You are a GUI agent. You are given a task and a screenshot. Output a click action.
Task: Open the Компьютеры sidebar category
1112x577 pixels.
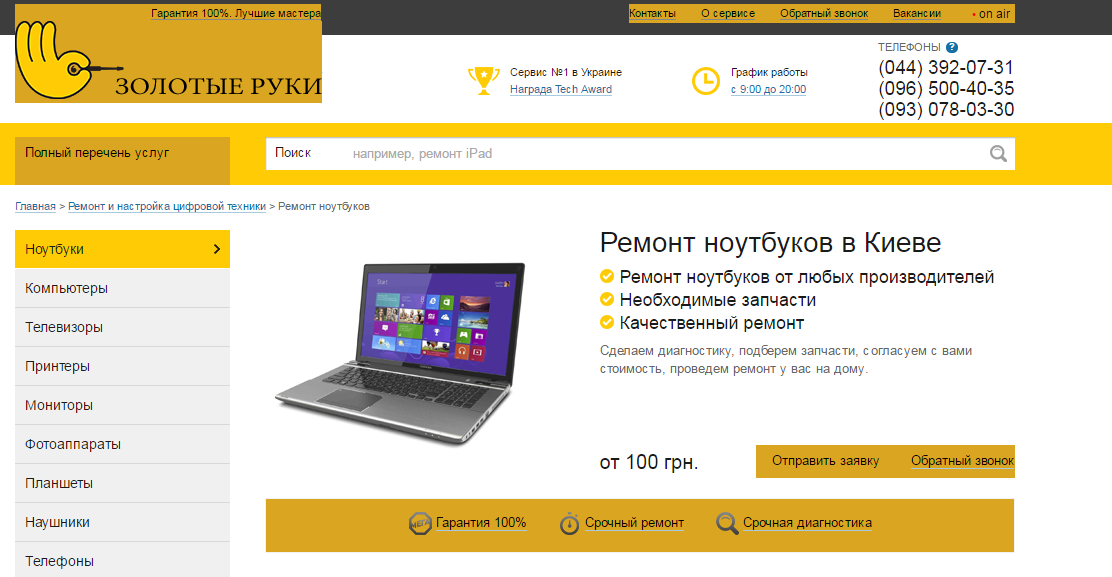[122, 288]
